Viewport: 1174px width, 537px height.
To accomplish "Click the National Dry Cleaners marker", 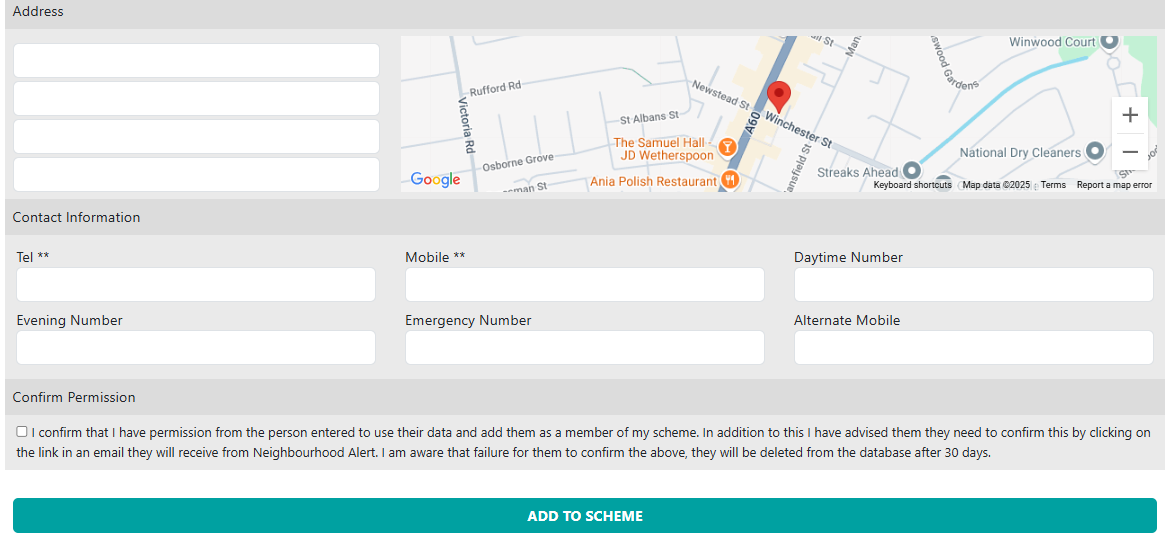I will click(1096, 153).
